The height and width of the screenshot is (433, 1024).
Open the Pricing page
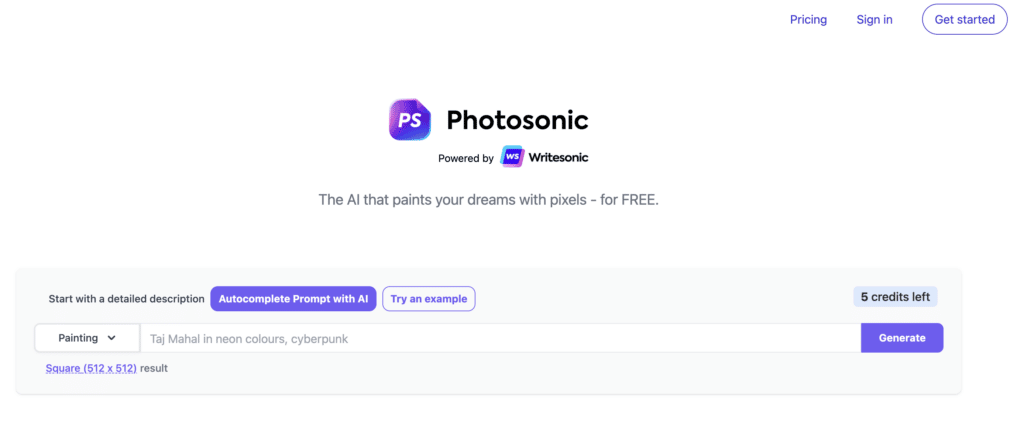(808, 19)
